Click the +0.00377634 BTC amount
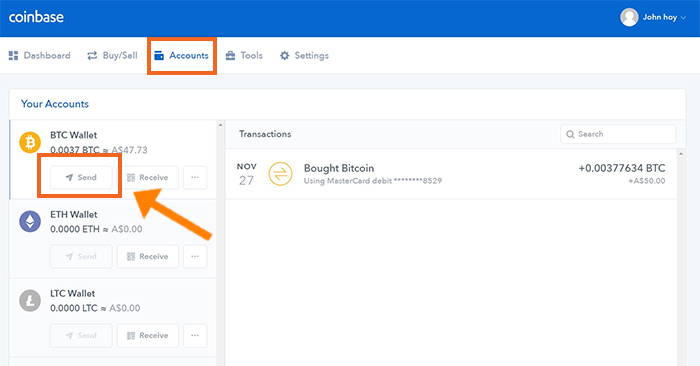Image resolution: width=700 pixels, height=366 pixels. click(x=622, y=168)
